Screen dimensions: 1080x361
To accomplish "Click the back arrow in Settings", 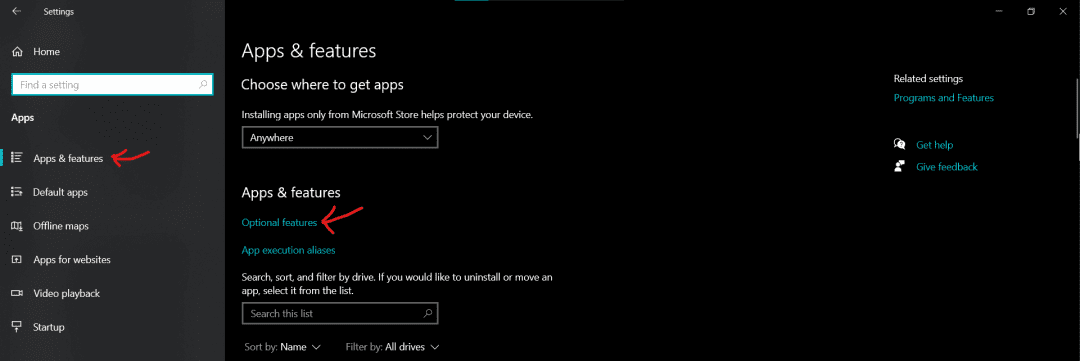I will 17,12.
